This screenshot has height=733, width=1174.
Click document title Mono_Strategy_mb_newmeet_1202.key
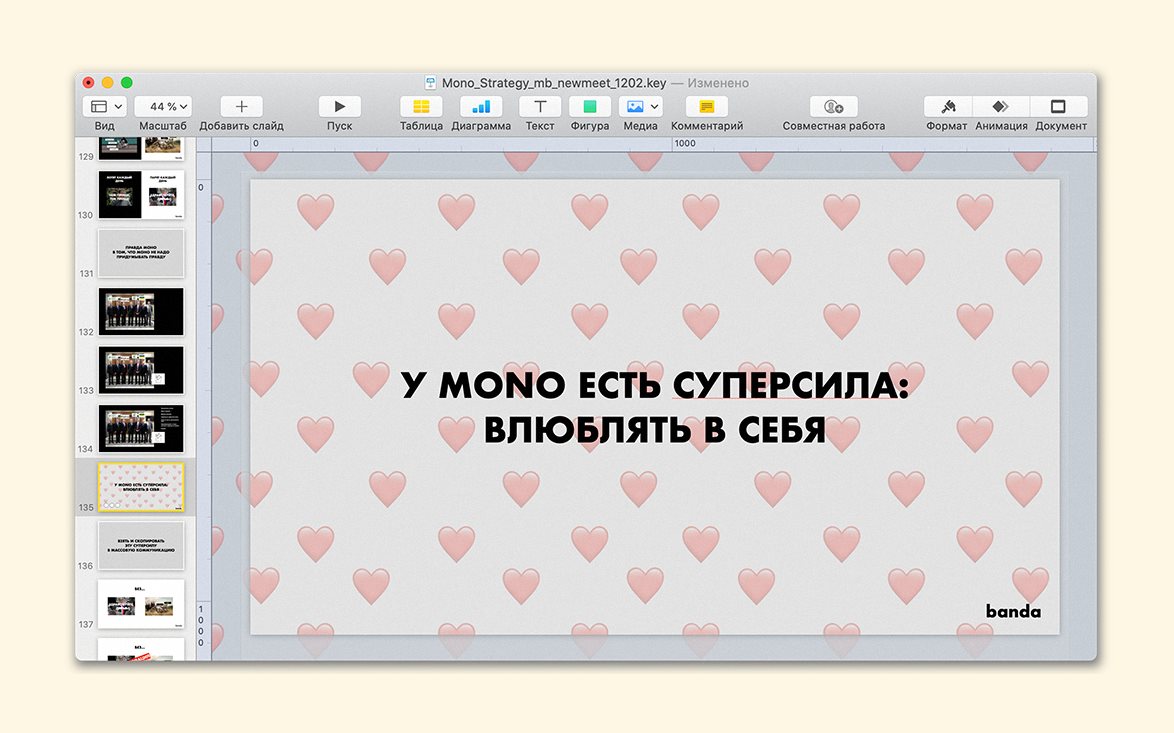pyautogui.click(x=554, y=83)
